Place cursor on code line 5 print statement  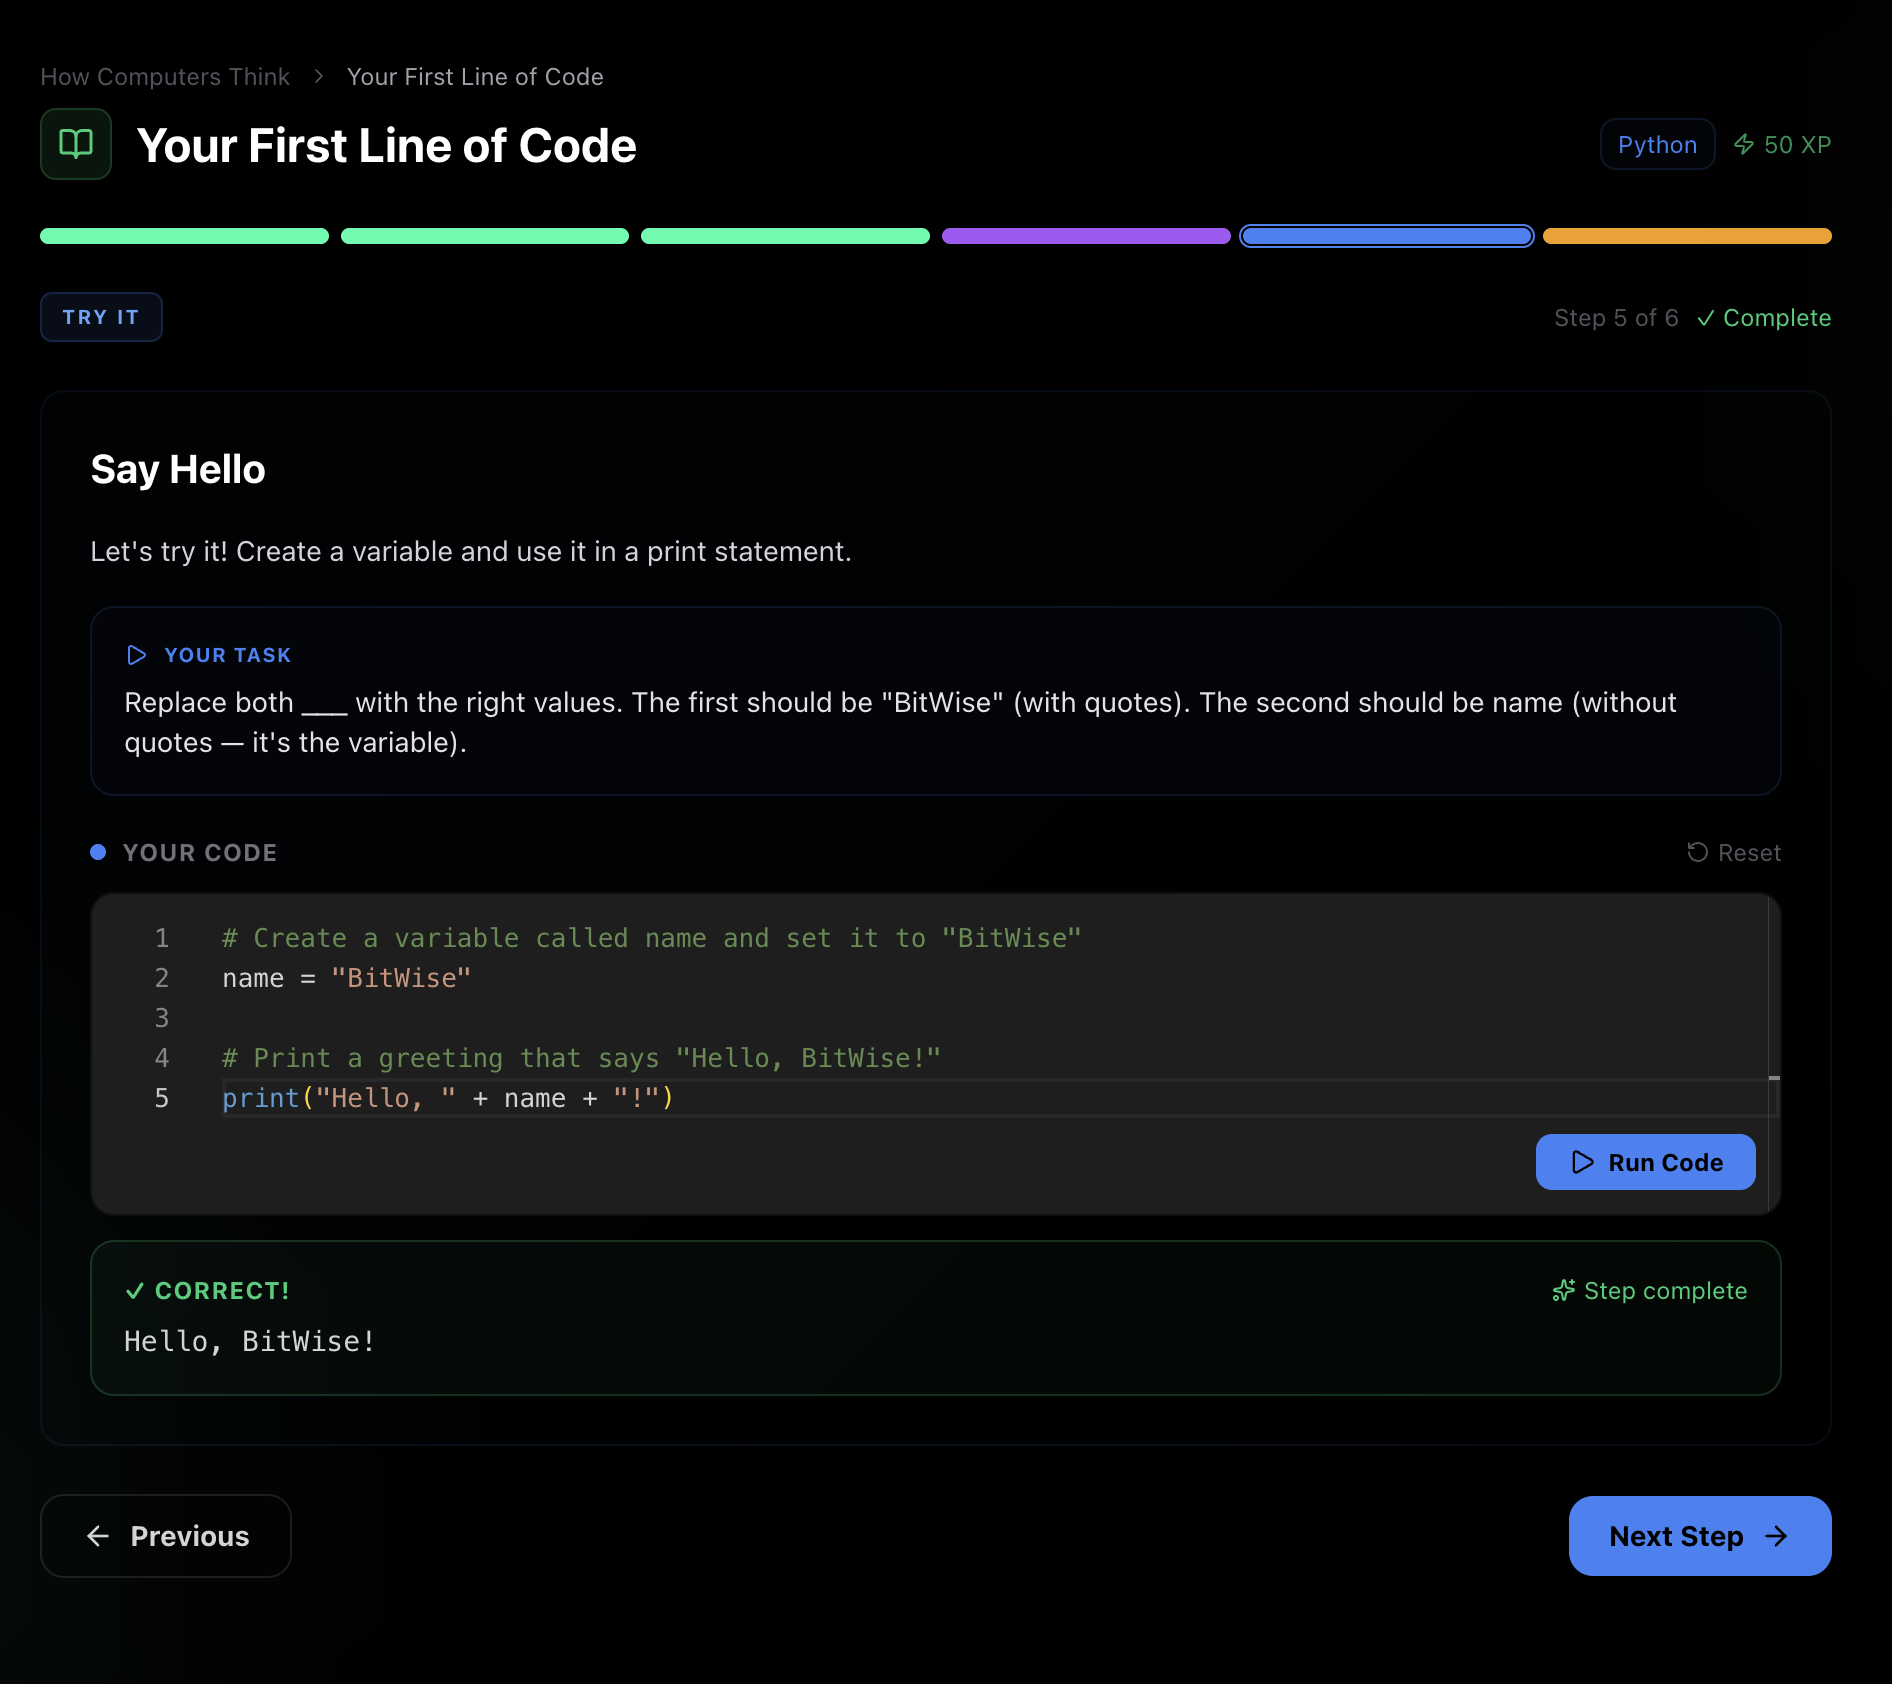[x=448, y=1098]
